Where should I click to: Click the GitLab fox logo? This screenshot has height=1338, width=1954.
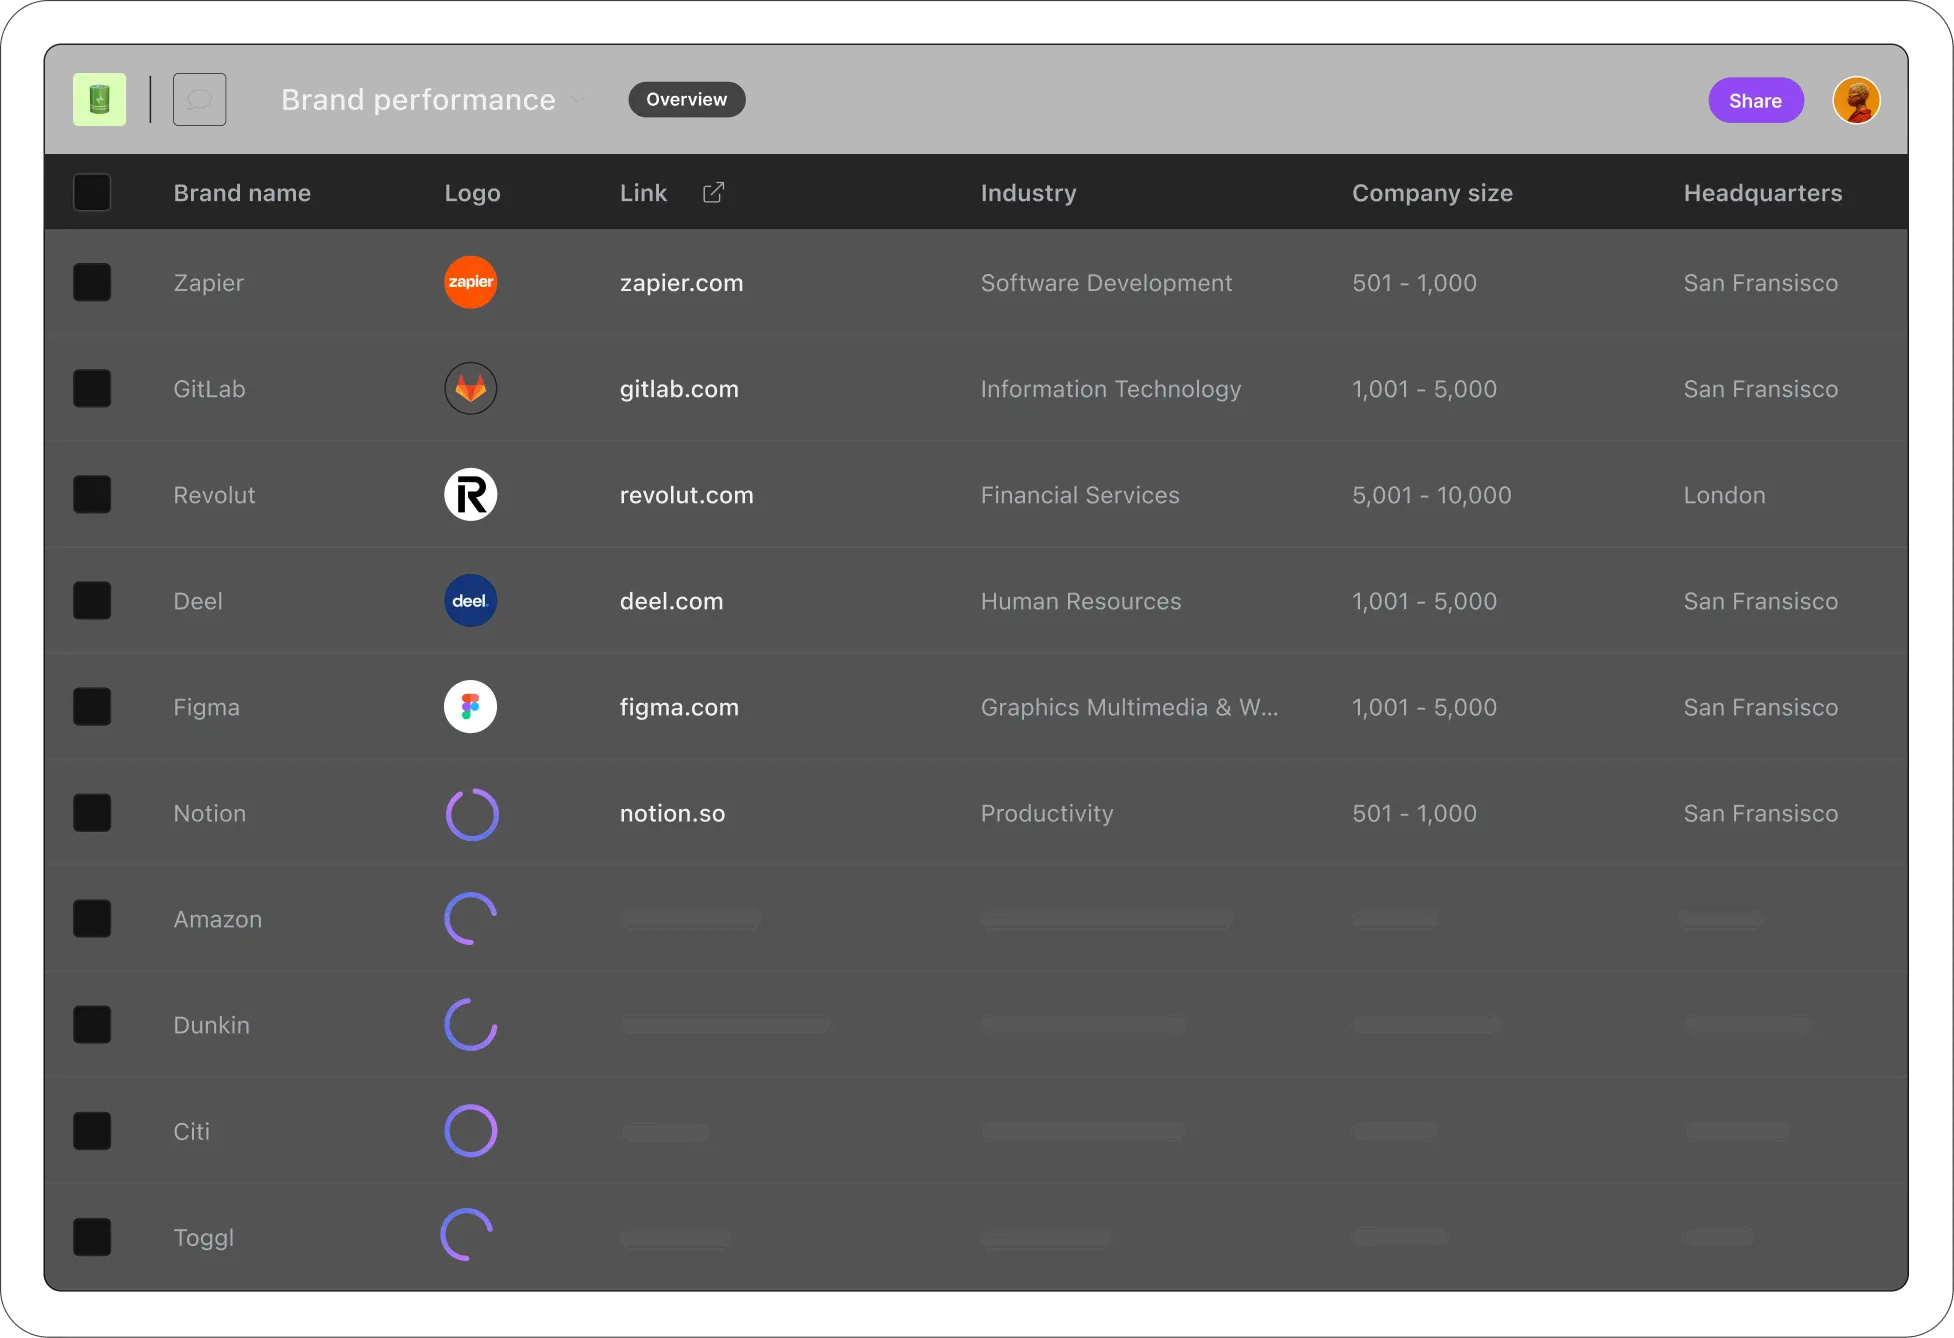click(x=470, y=388)
